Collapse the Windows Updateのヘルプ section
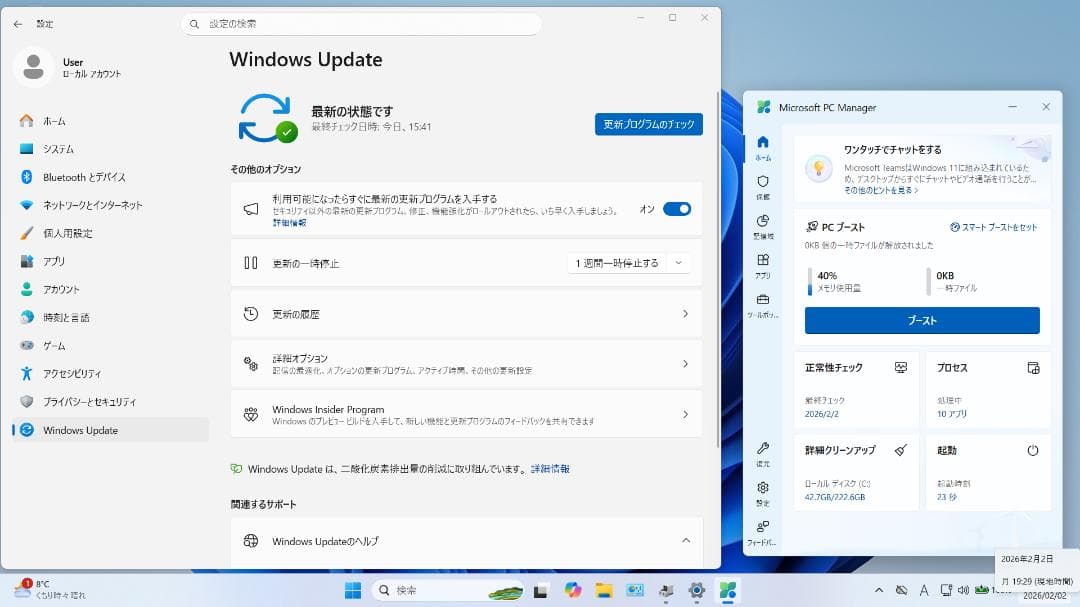1080x607 pixels. (685, 541)
